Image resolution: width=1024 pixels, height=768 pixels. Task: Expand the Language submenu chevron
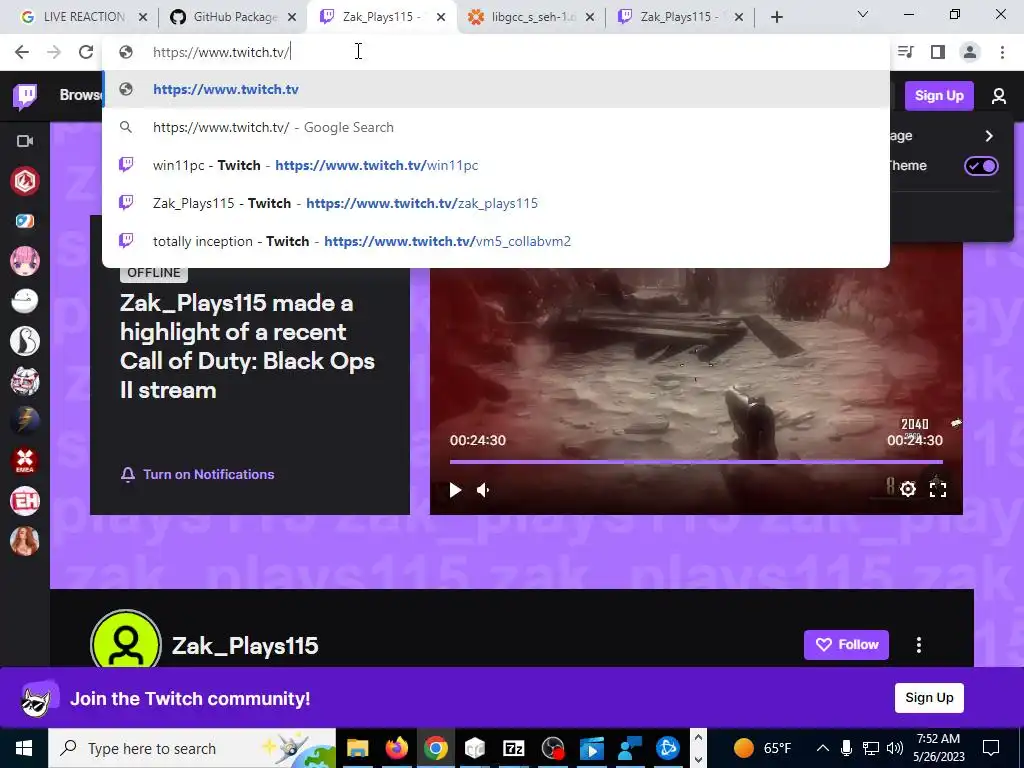989,136
